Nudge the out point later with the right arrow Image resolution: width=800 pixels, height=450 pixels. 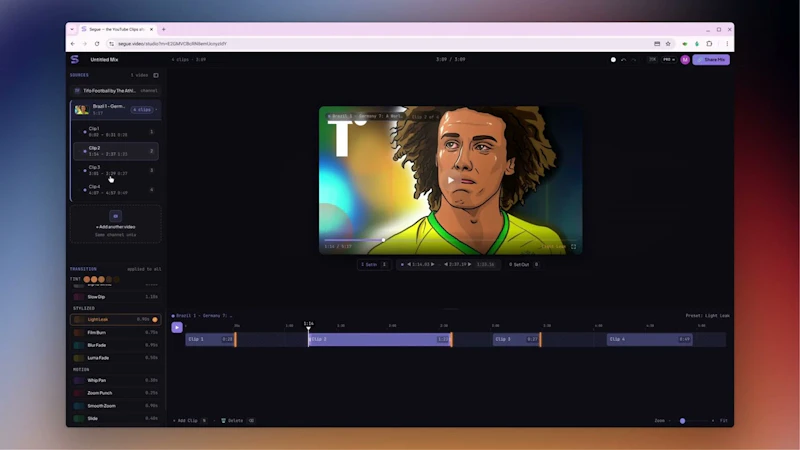(x=469, y=264)
